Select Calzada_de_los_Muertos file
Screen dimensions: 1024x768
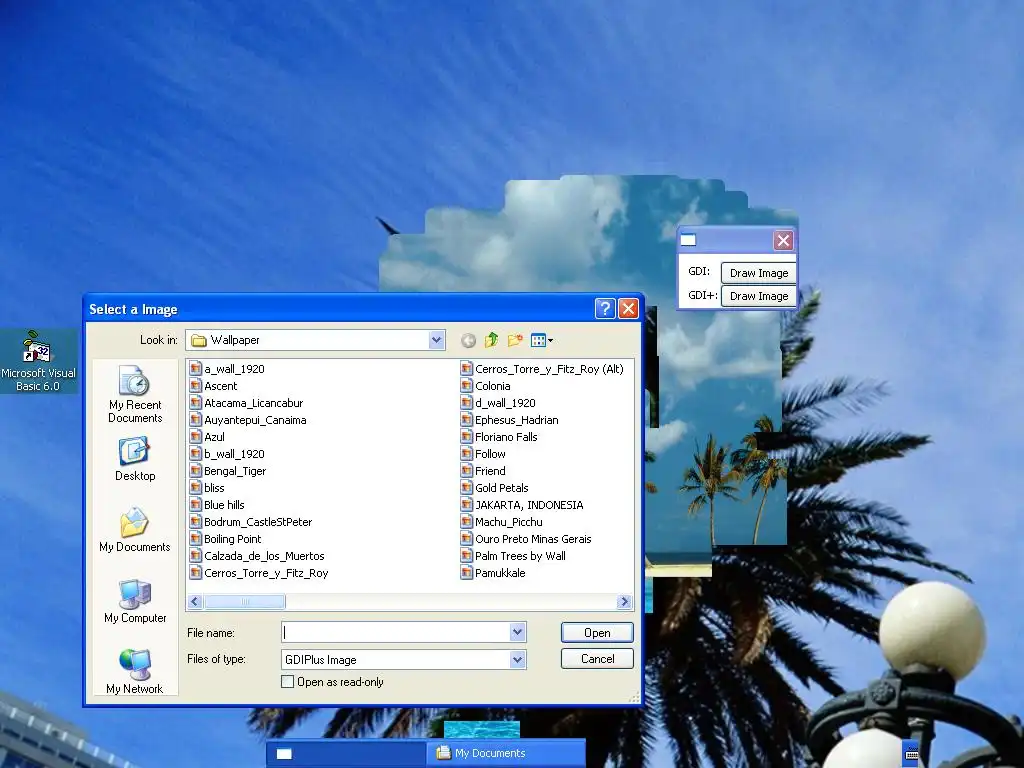click(257, 556)
